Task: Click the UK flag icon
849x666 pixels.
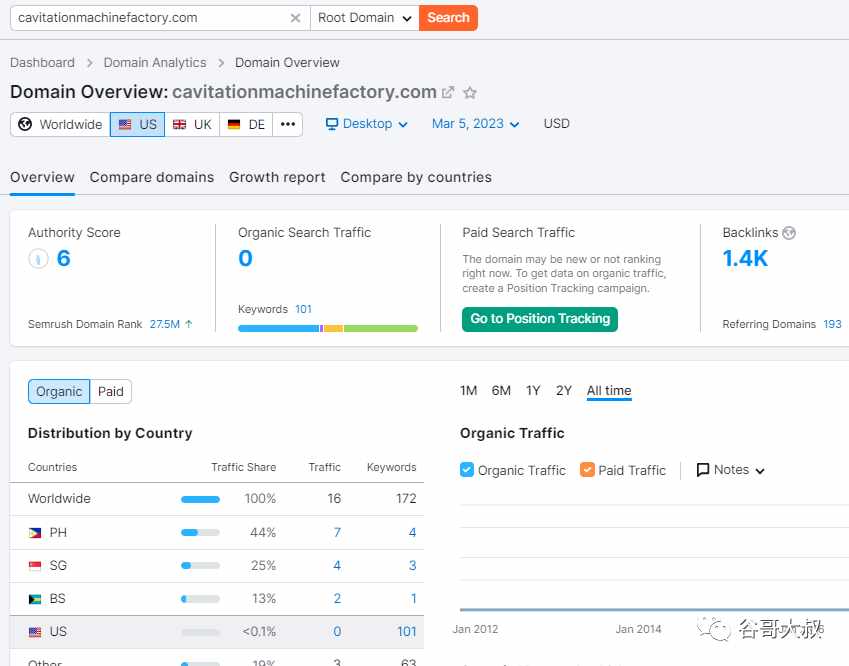Action: 179,125
